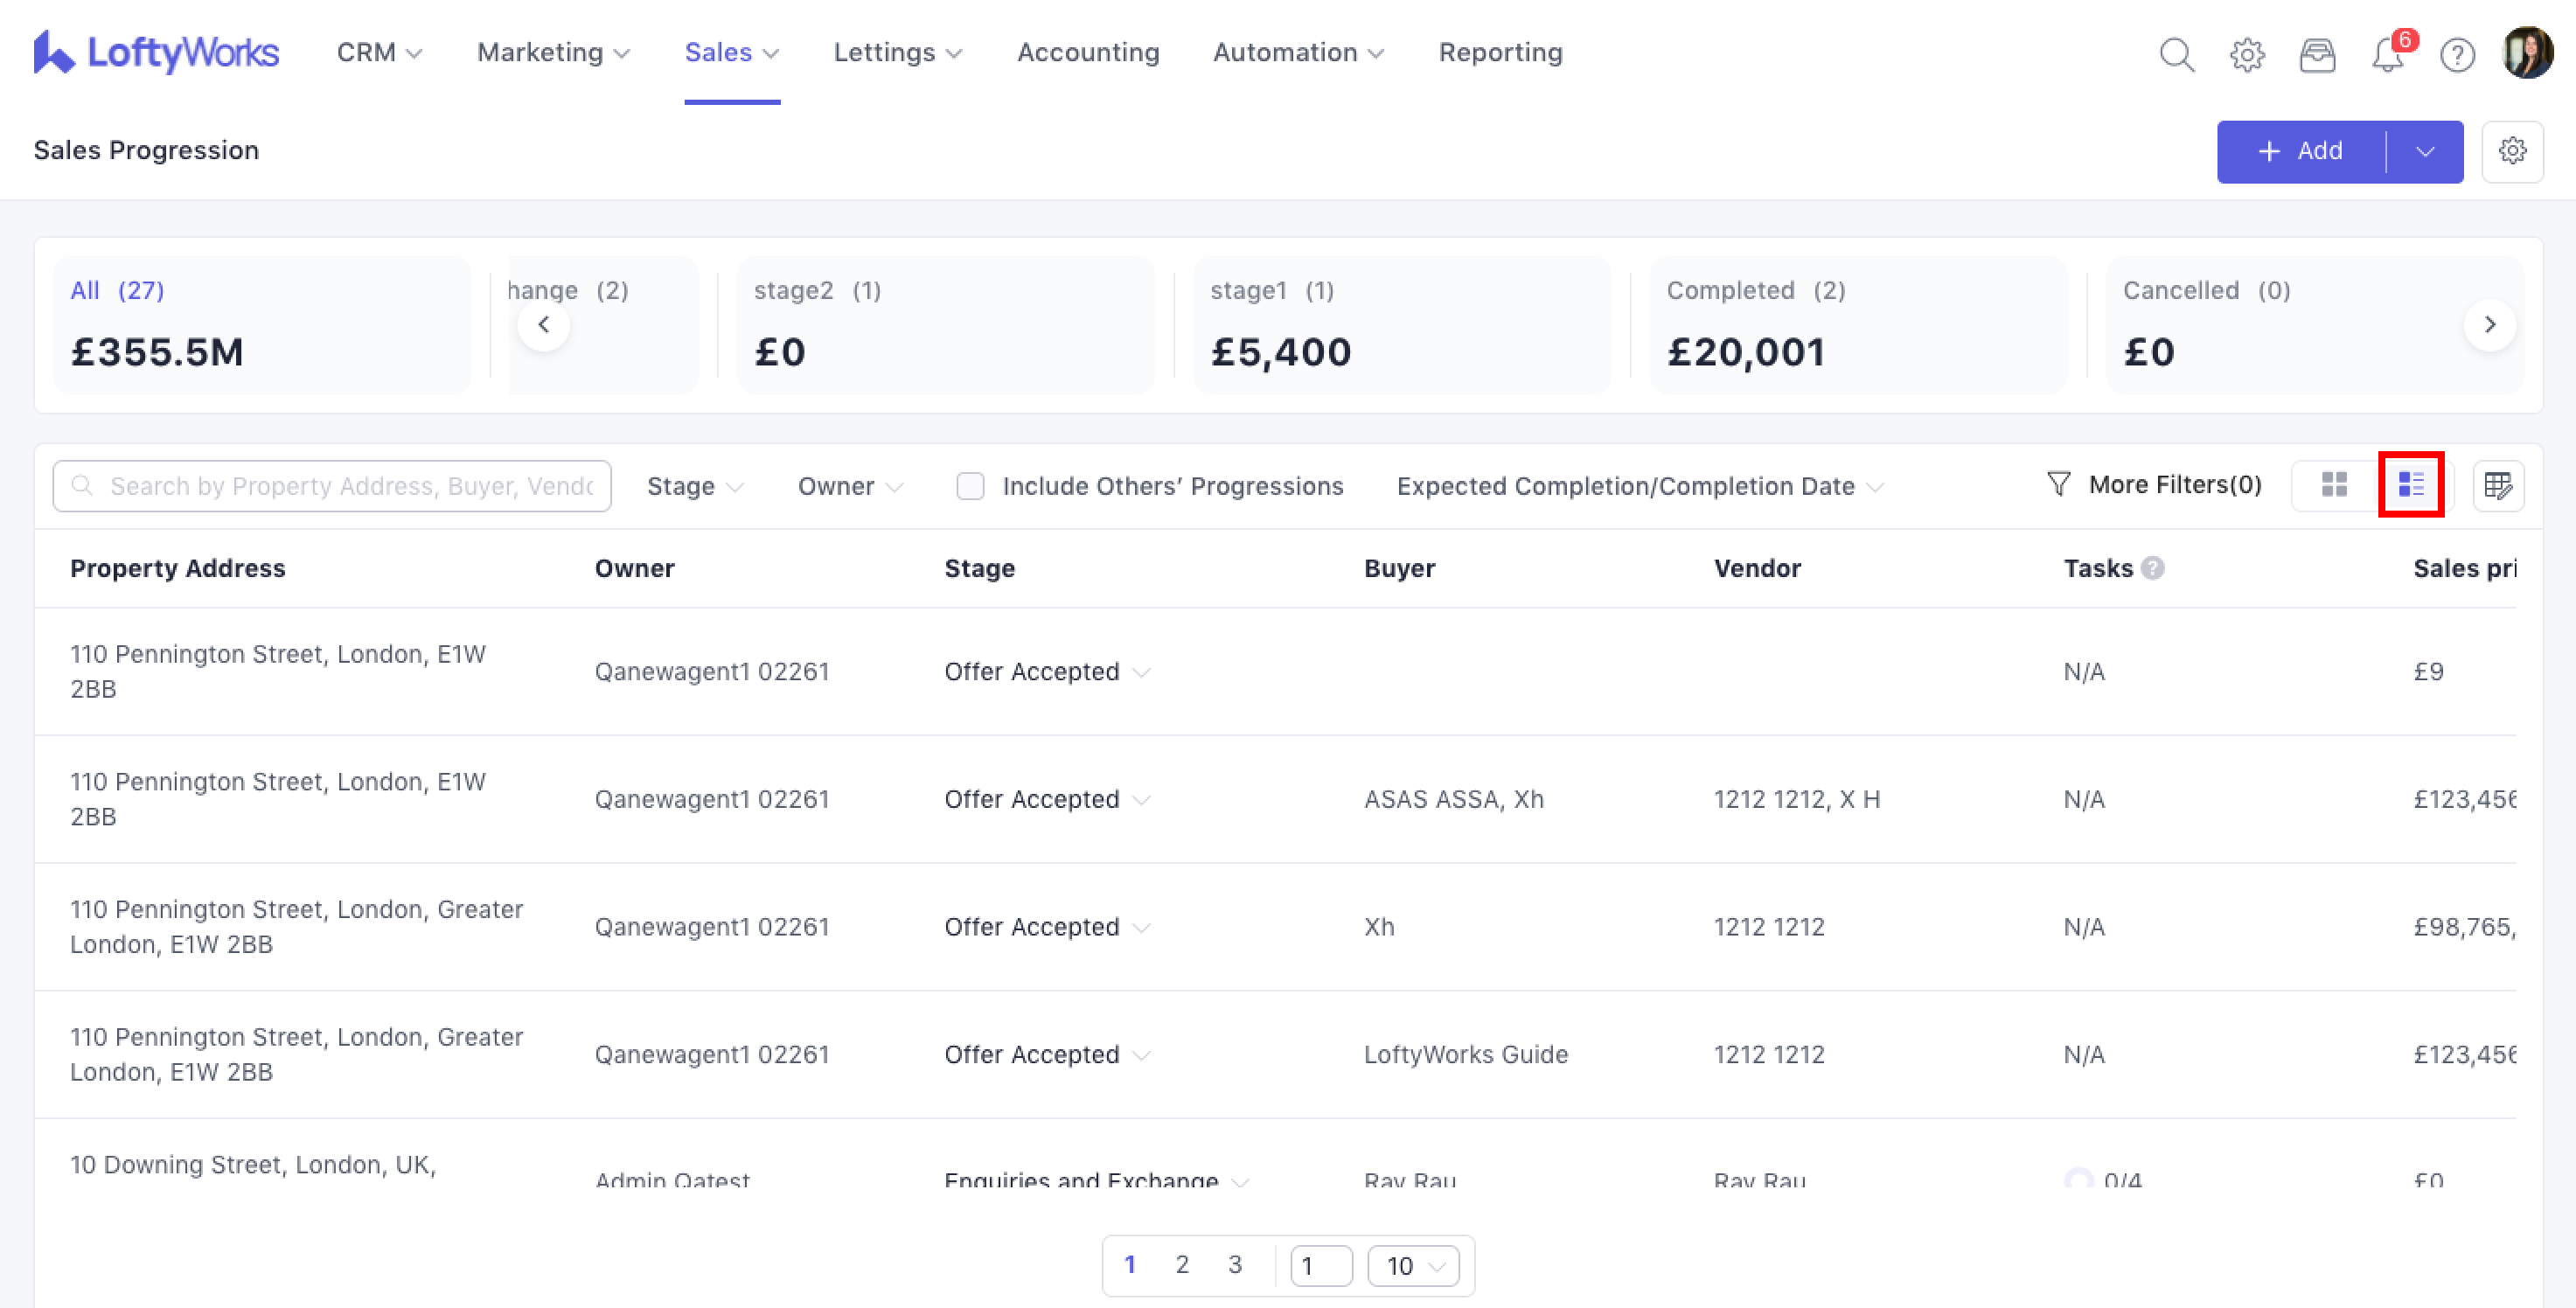The height and width of the screenshot is (1308, 2576).
Task: Click the search magnifier icon in header
Action: (x=2176, y=54)
